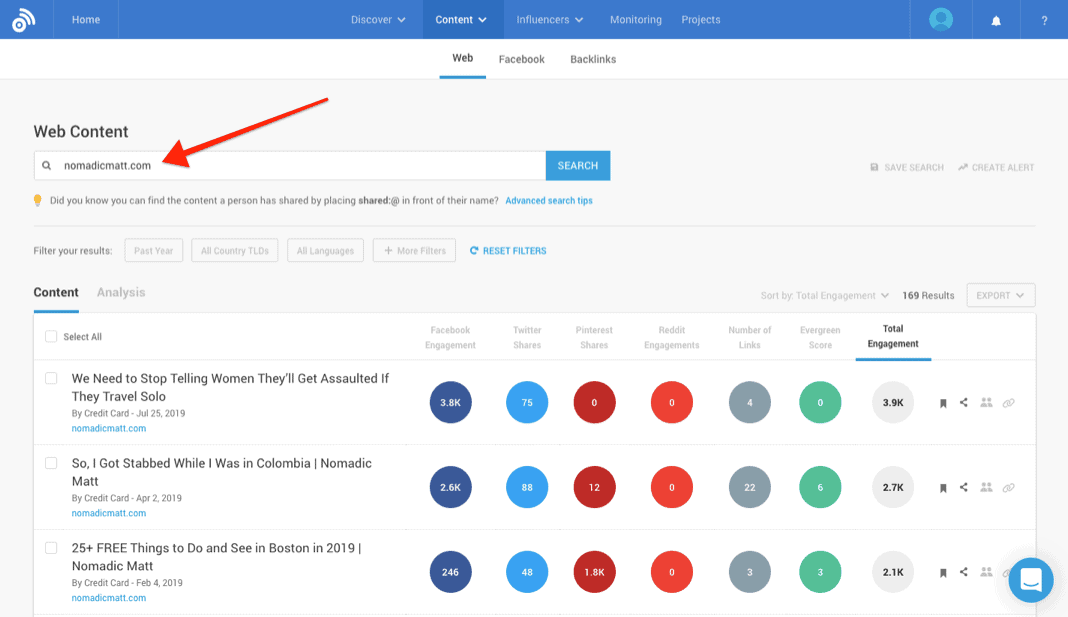Open the help question mark
1068x617 pixels.
coord(1044,20)
